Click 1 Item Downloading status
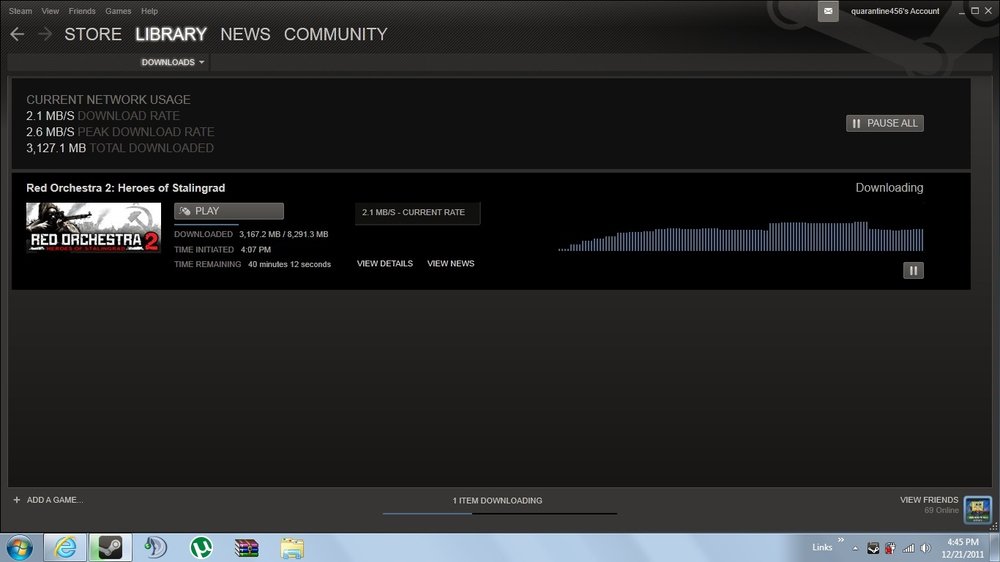Screen dimensions: 1000x562 tap(497, 501)
